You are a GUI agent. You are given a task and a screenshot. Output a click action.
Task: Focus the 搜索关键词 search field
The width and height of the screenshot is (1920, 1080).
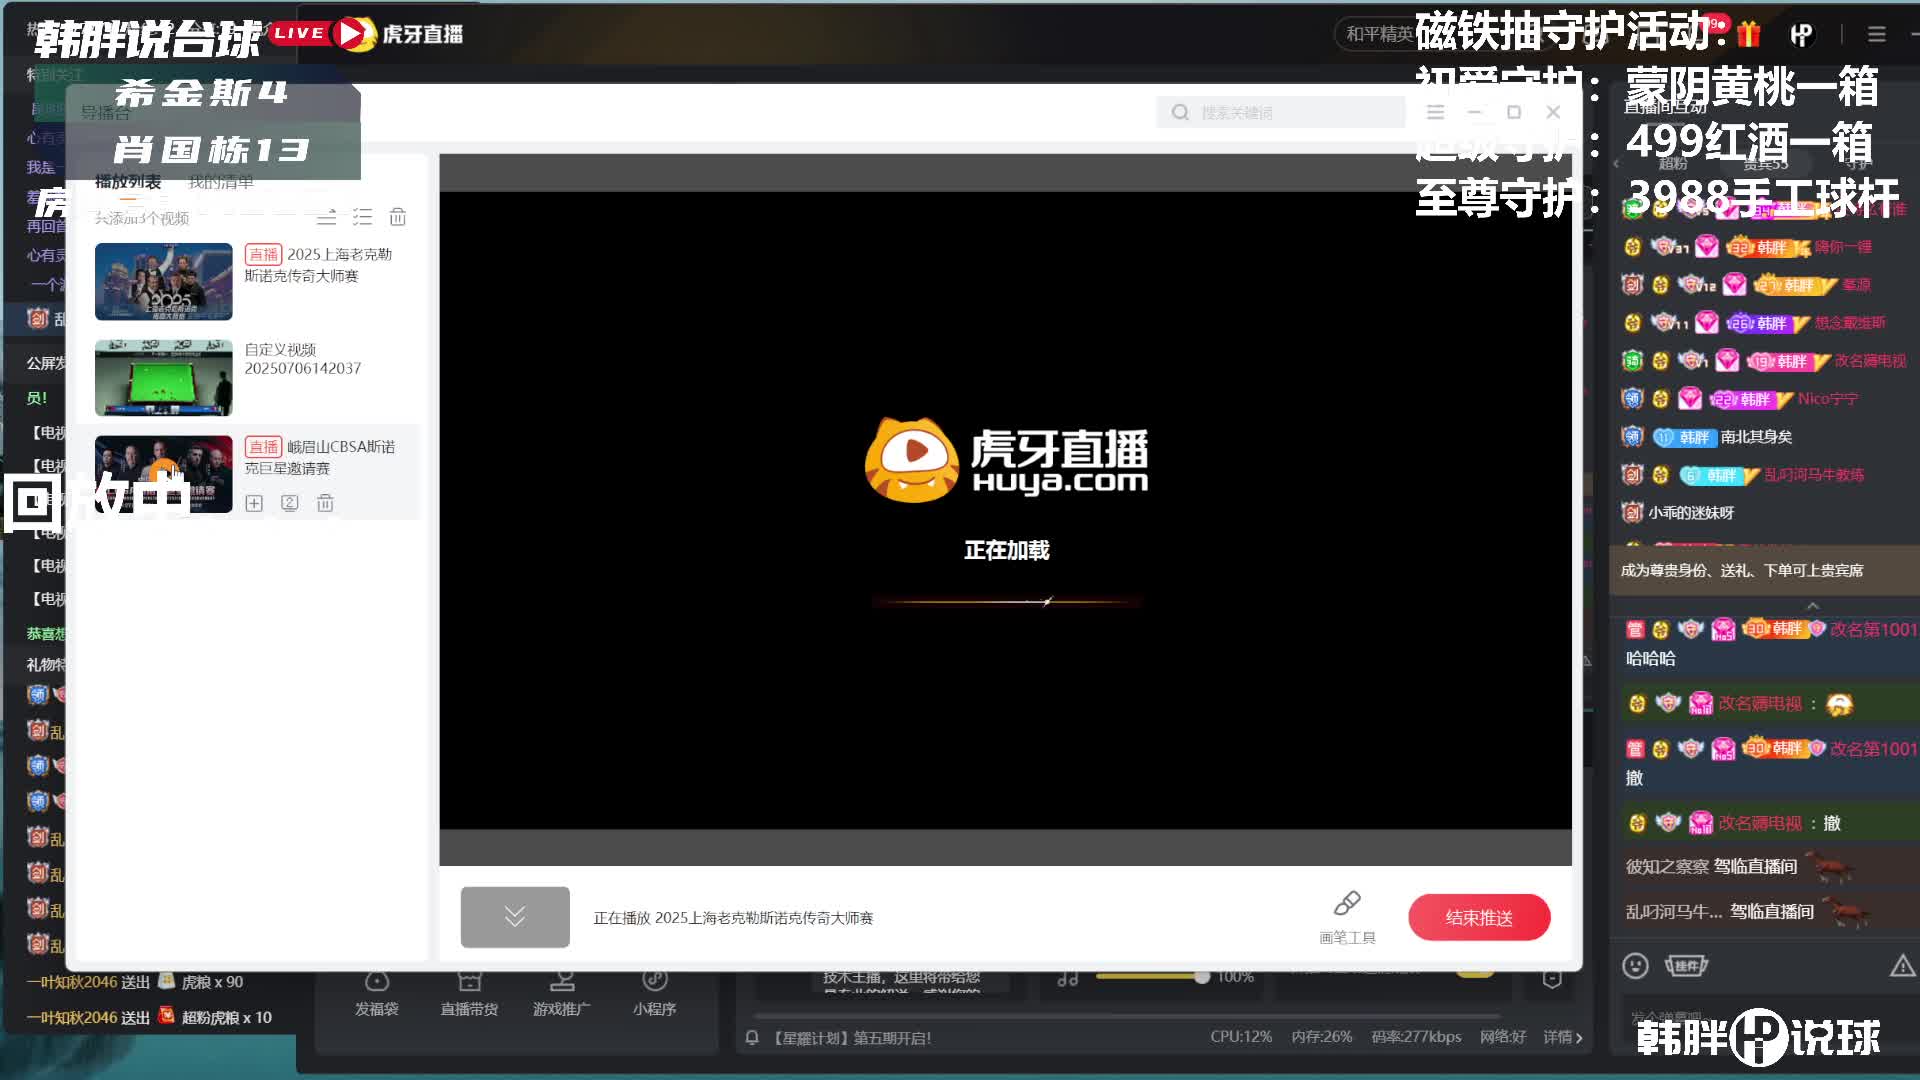(1281, 112)
